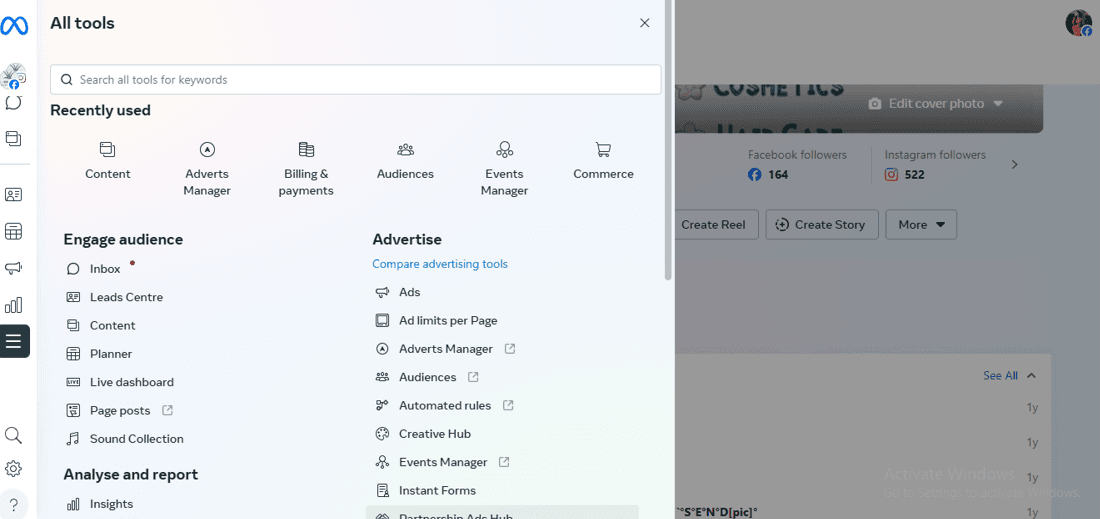The height and width of the screenshot is (519, 1100).
Task: Open Creative Hub
Action: point(422,434)
